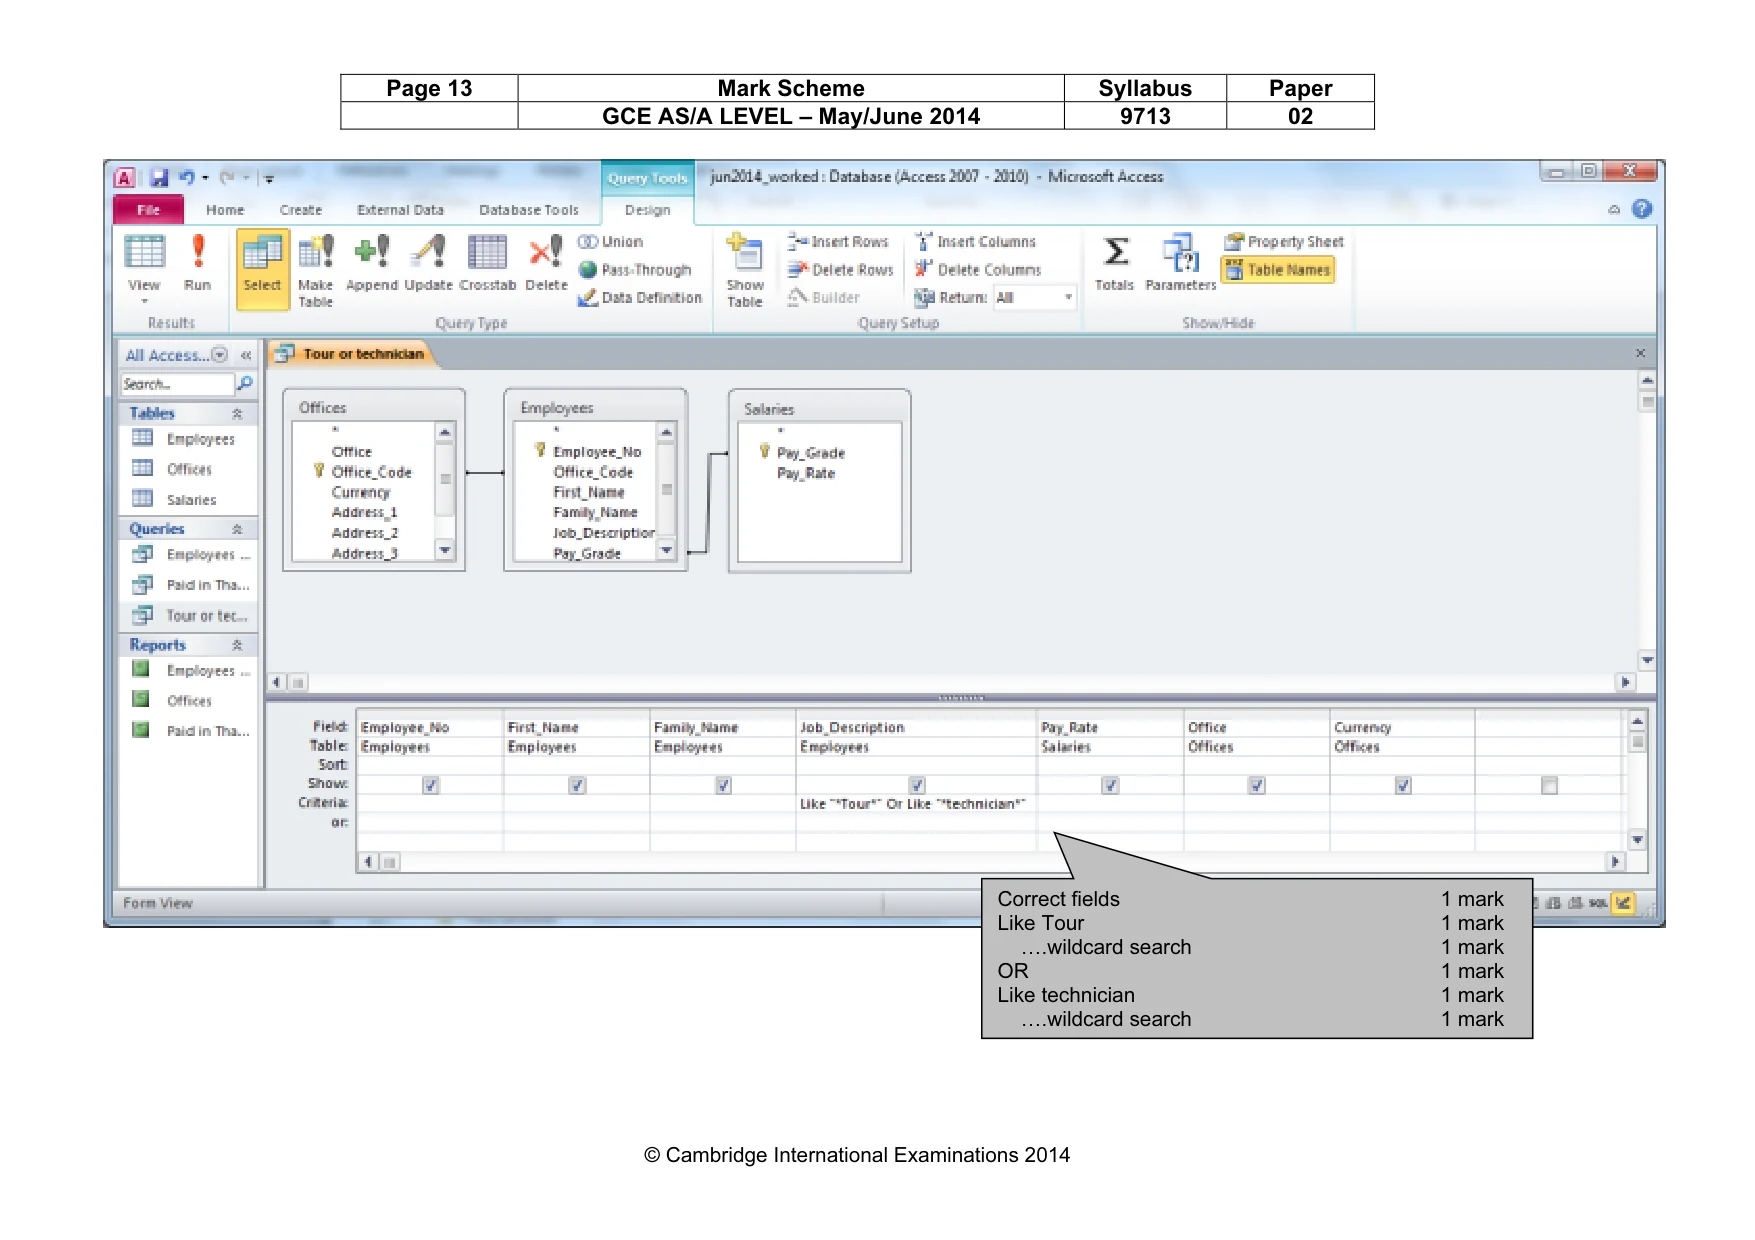Image resolution: width=1755 pixels, height=1240 pixels.
Task: Toggle Show checkbox under Family_Name
Action: pos(723,786)
